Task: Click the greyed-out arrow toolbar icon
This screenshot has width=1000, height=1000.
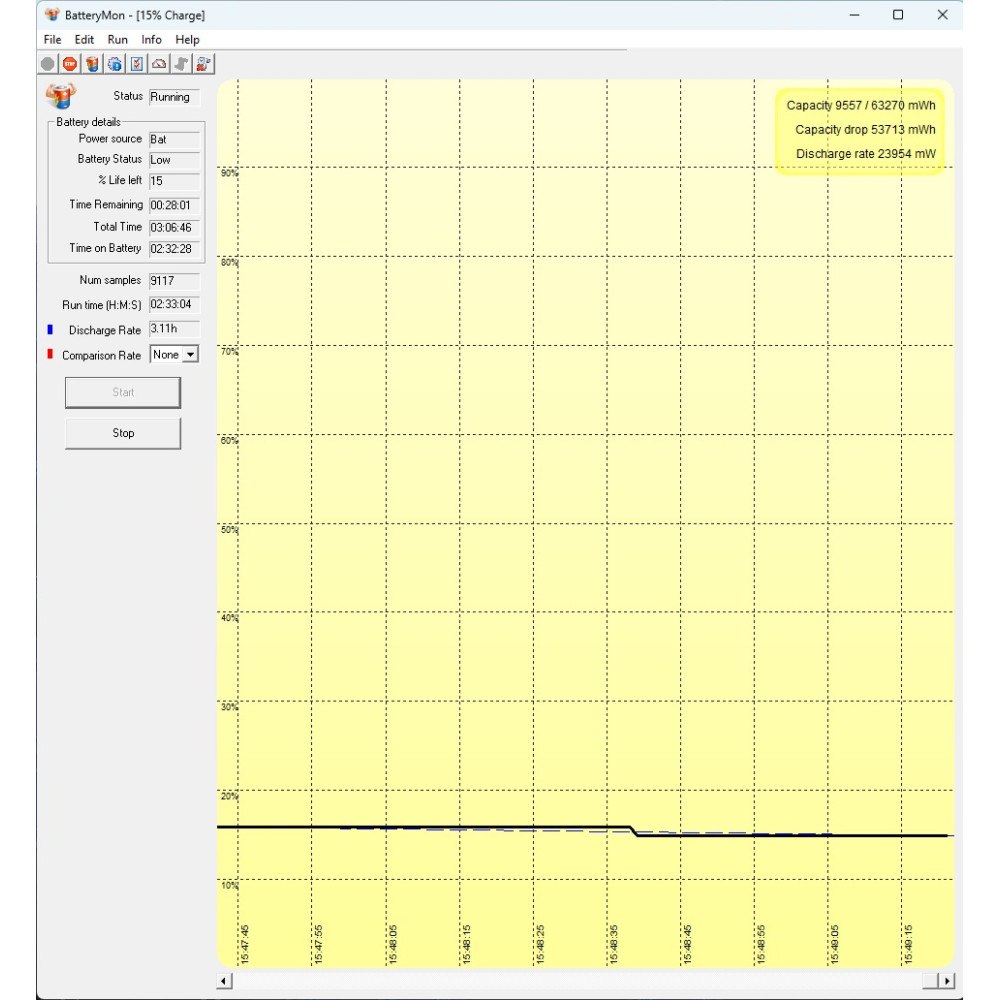Action: (181, 64)
